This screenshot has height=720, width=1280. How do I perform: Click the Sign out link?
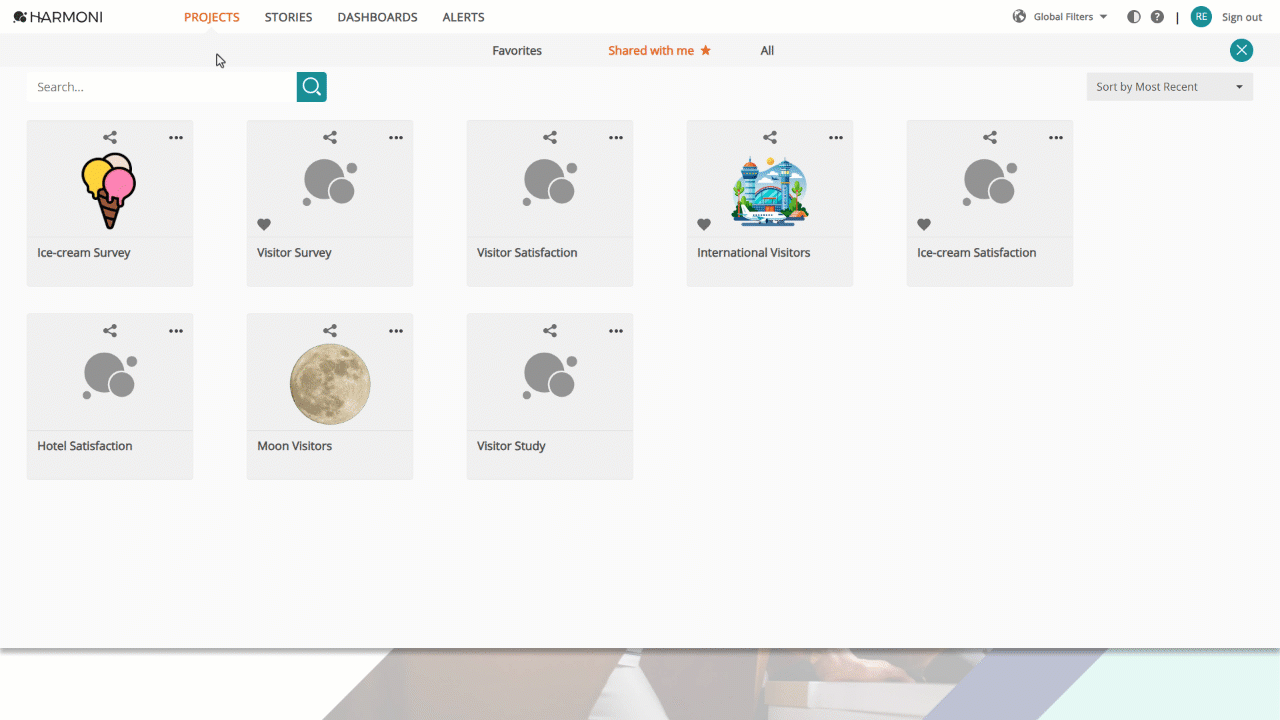[x=1242, y=17]
